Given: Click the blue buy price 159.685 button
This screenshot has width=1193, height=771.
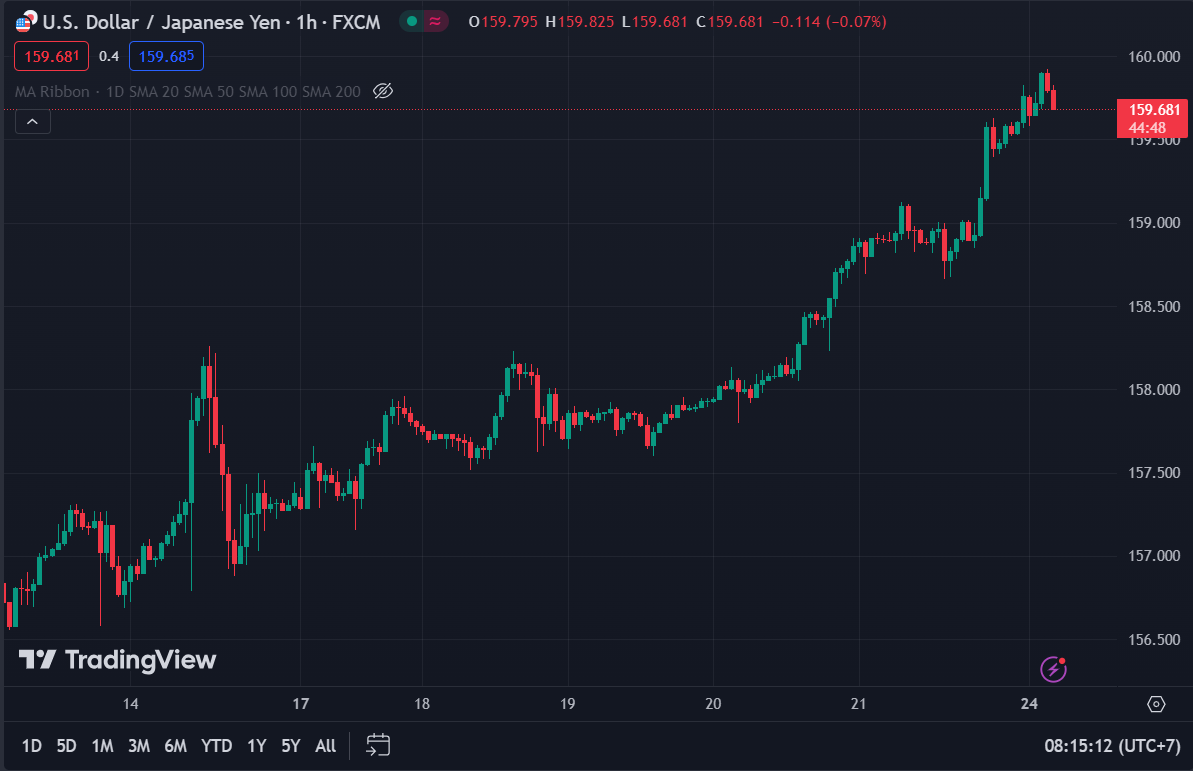Looking at the screenshot, I should point(166,56).
